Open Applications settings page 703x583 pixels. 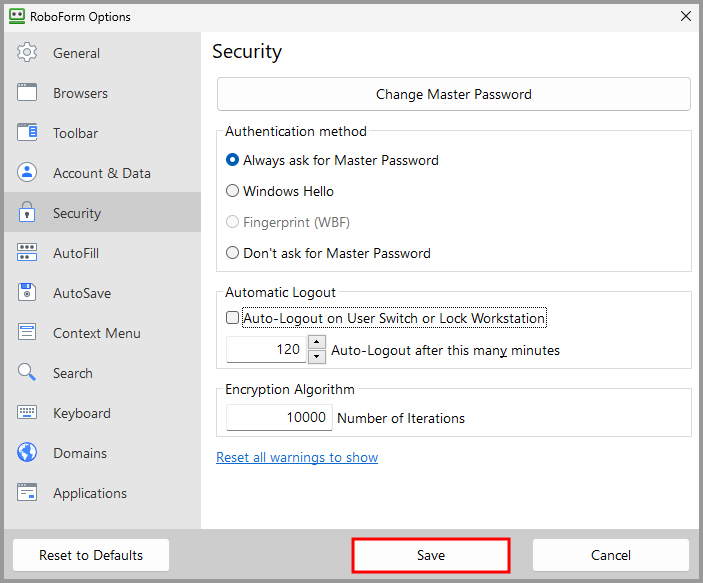(x=102, y=493)
